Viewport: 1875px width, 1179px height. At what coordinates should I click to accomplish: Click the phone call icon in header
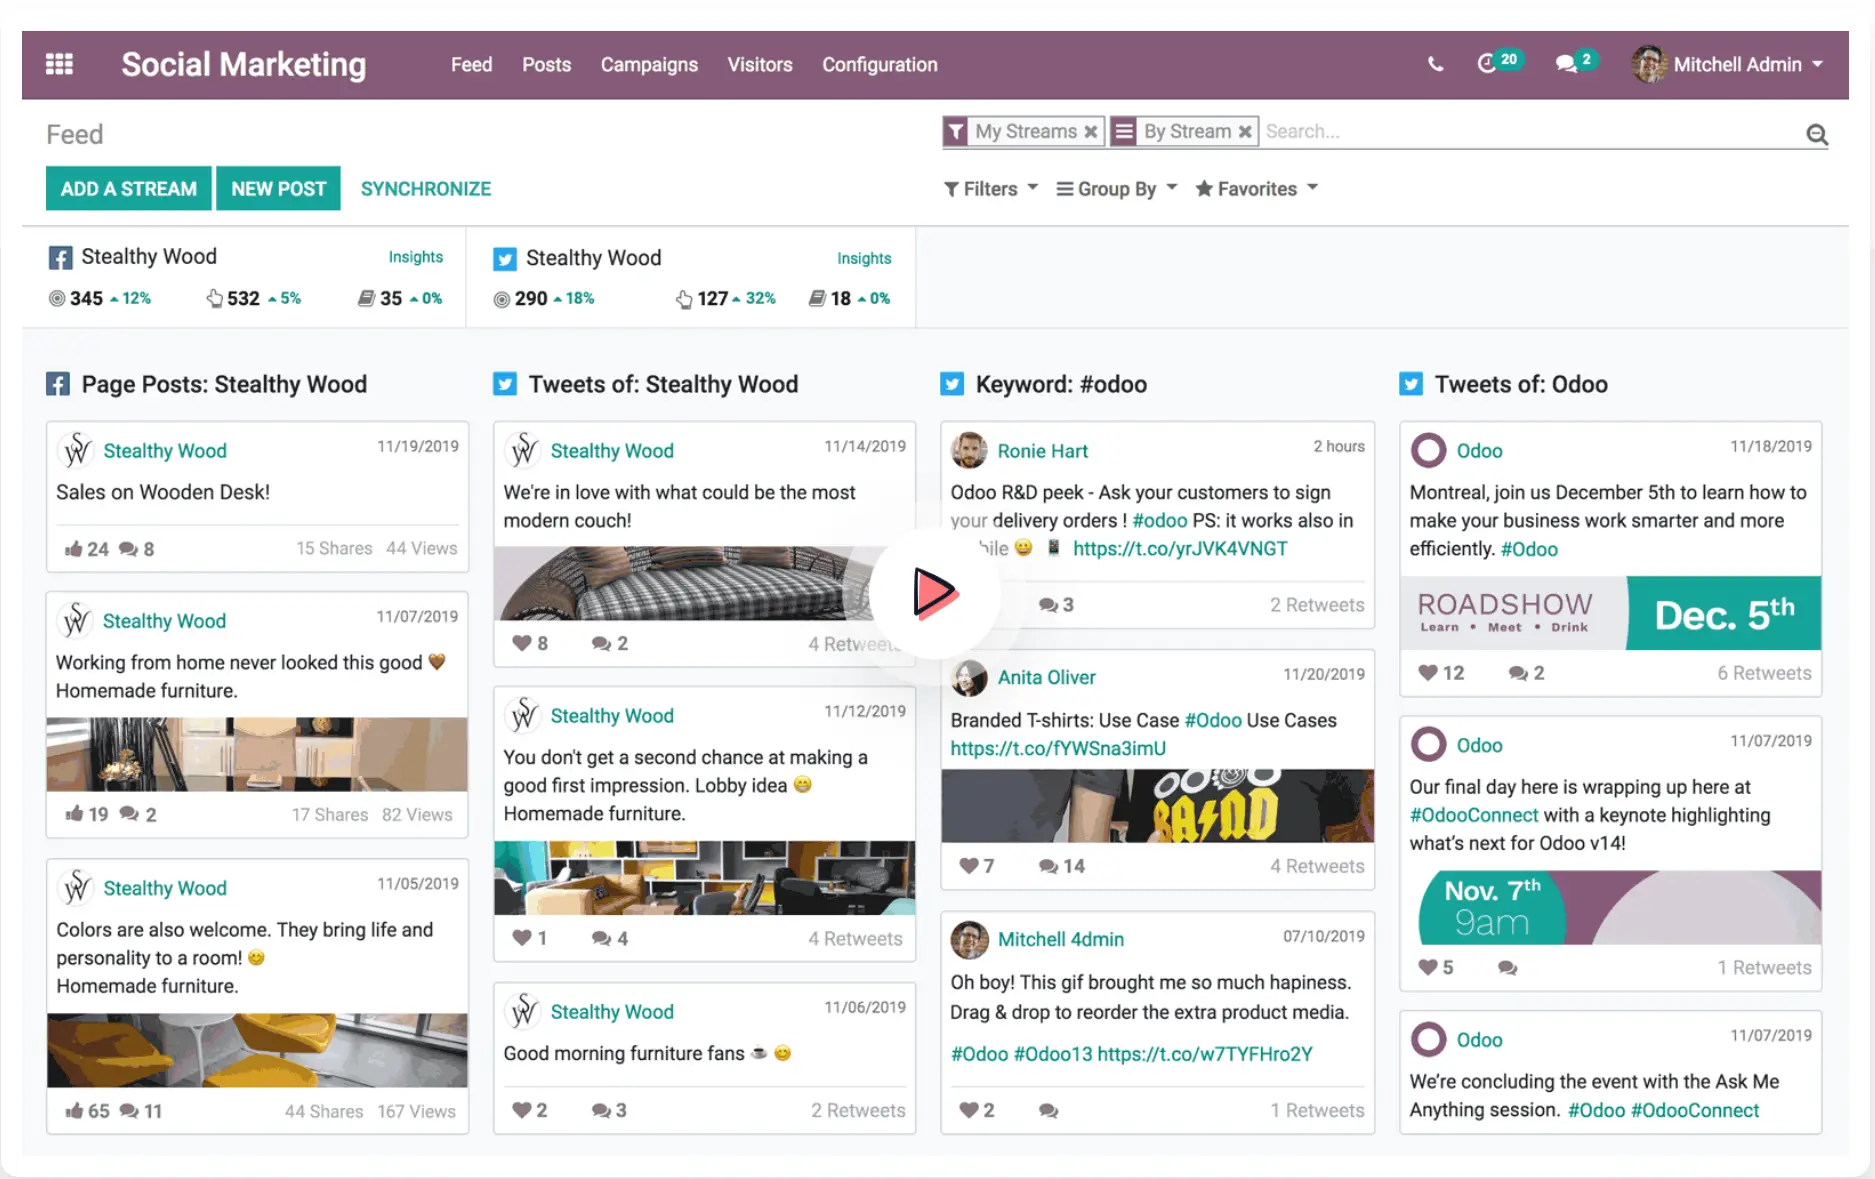tap(1435, 64)
